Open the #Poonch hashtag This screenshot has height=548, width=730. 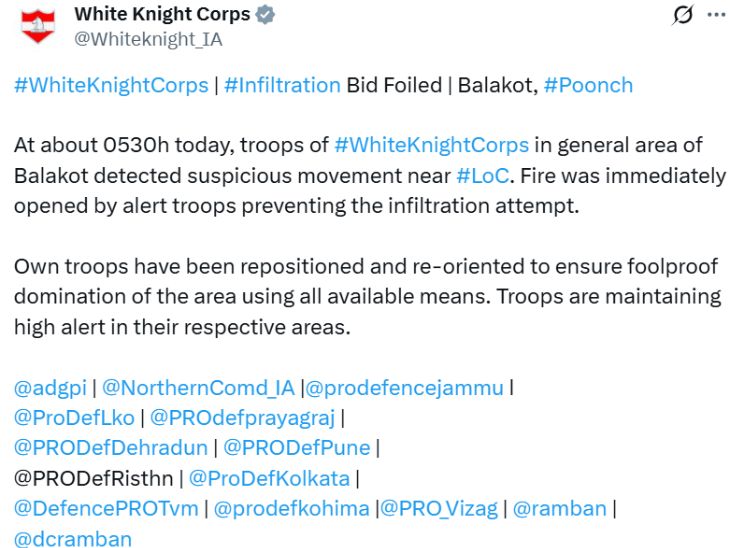point(588,86)
